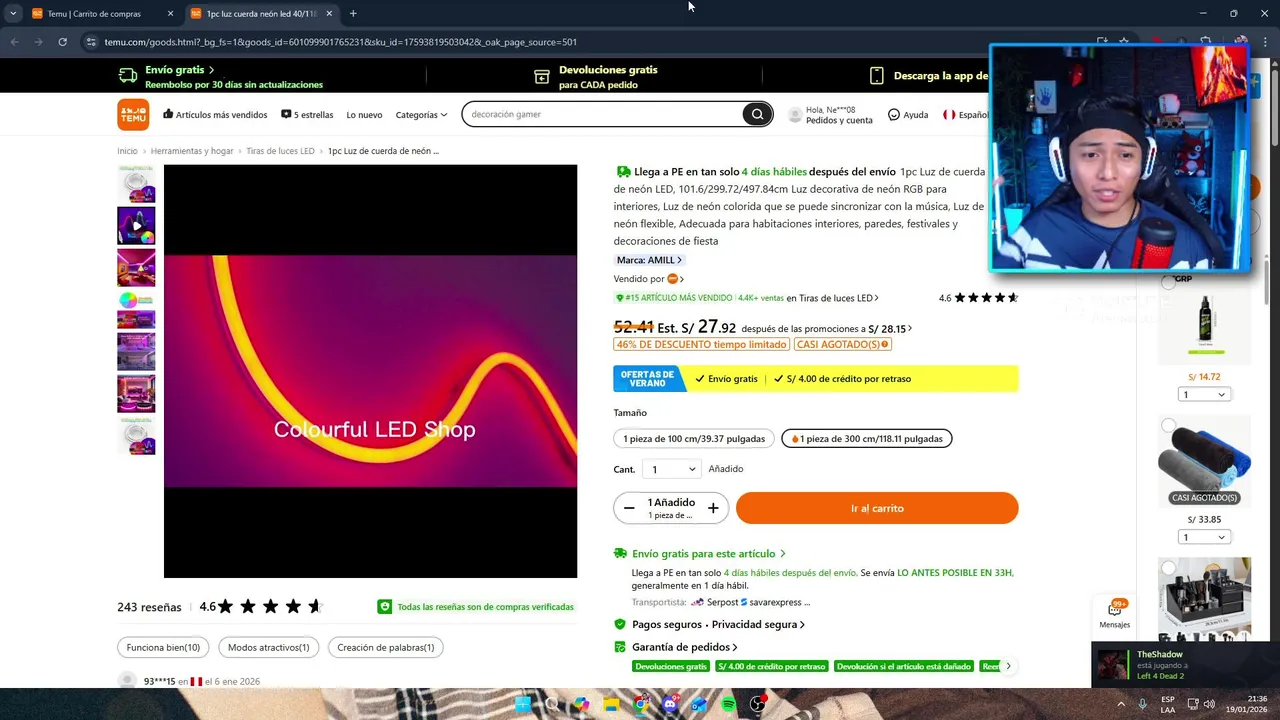
Task: Open OBS Studio from the taskbar
Action: [x=758, y=704]
